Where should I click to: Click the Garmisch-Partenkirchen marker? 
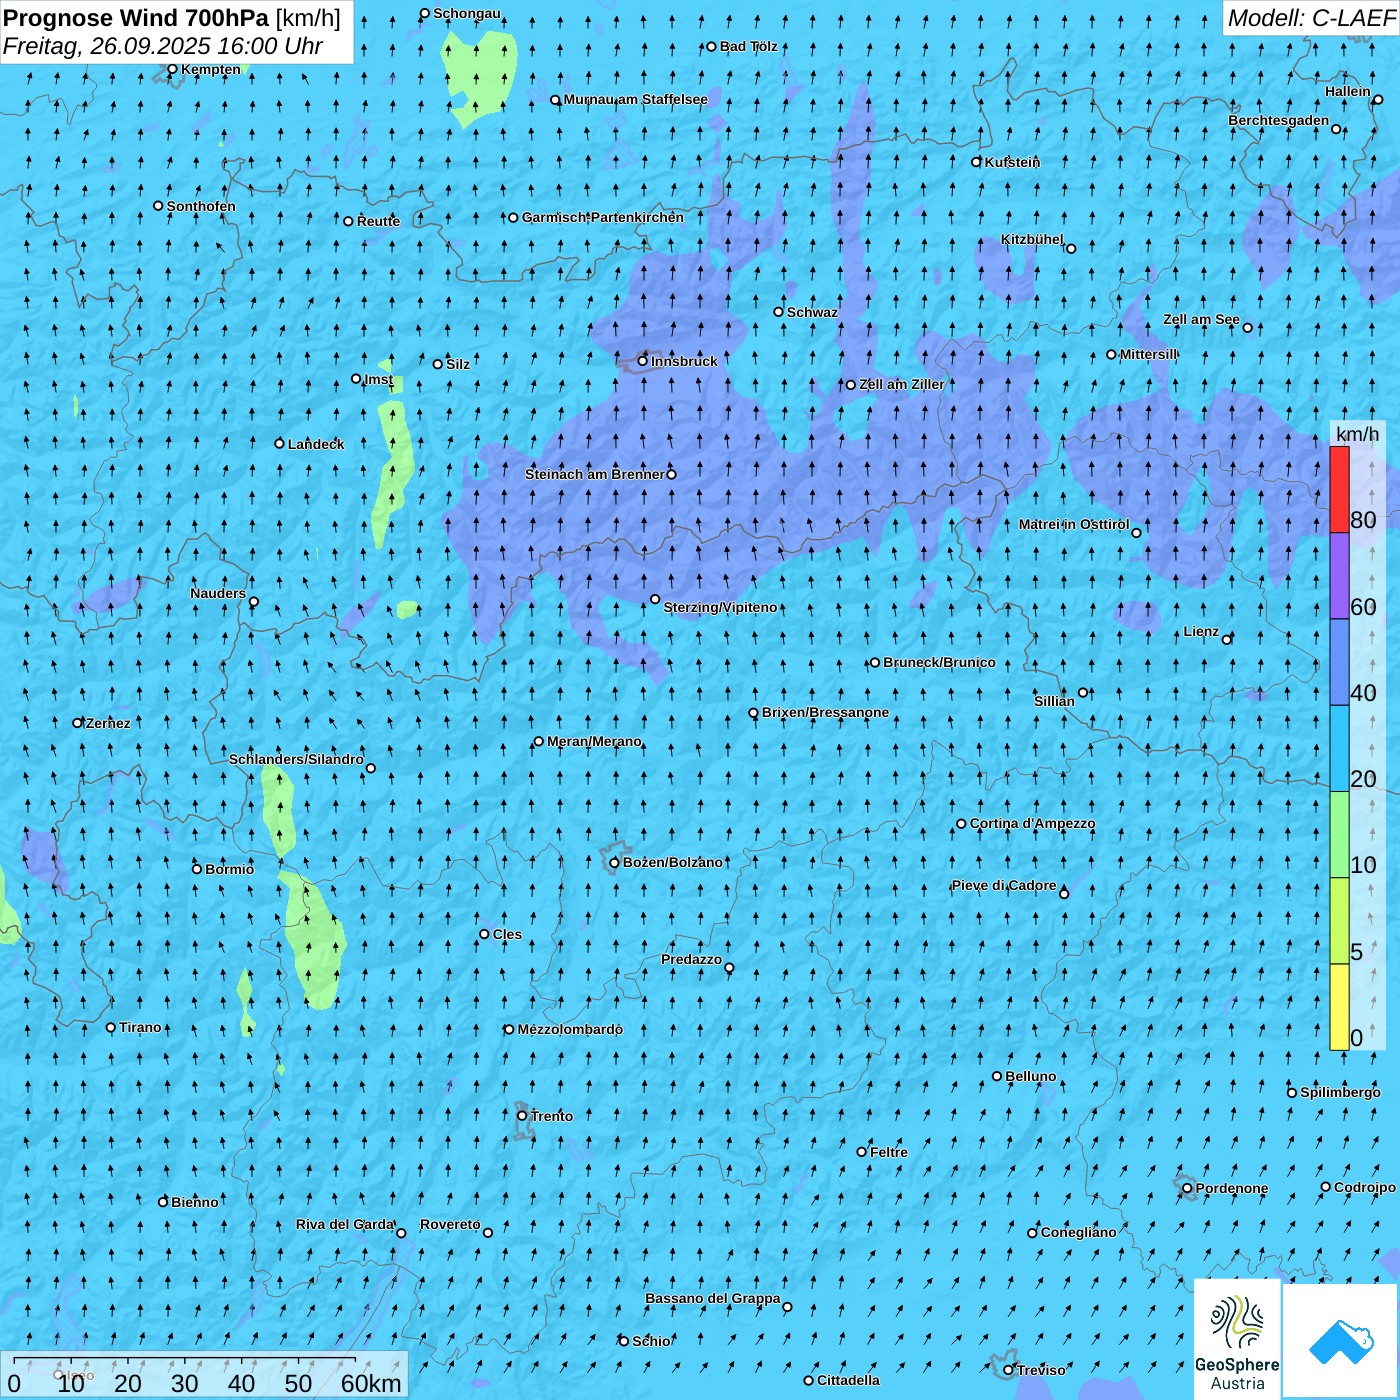[513, 217]
